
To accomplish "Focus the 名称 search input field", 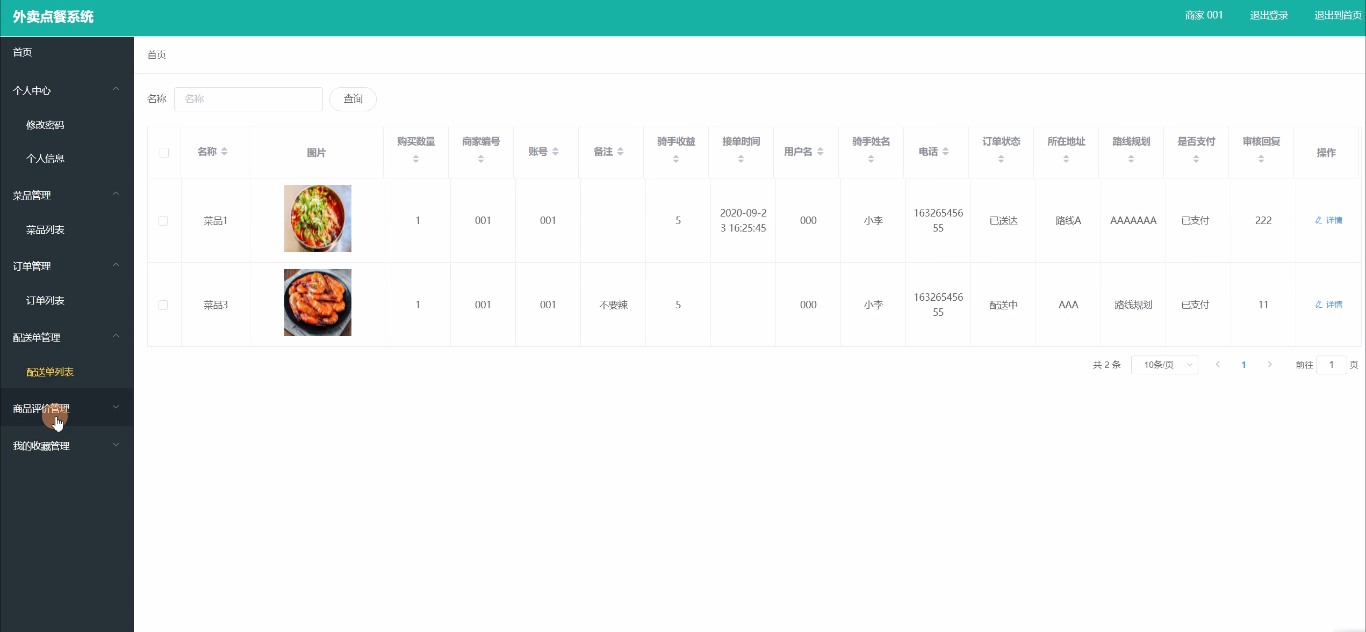I will pyautogui.click(x=248, y=99).
